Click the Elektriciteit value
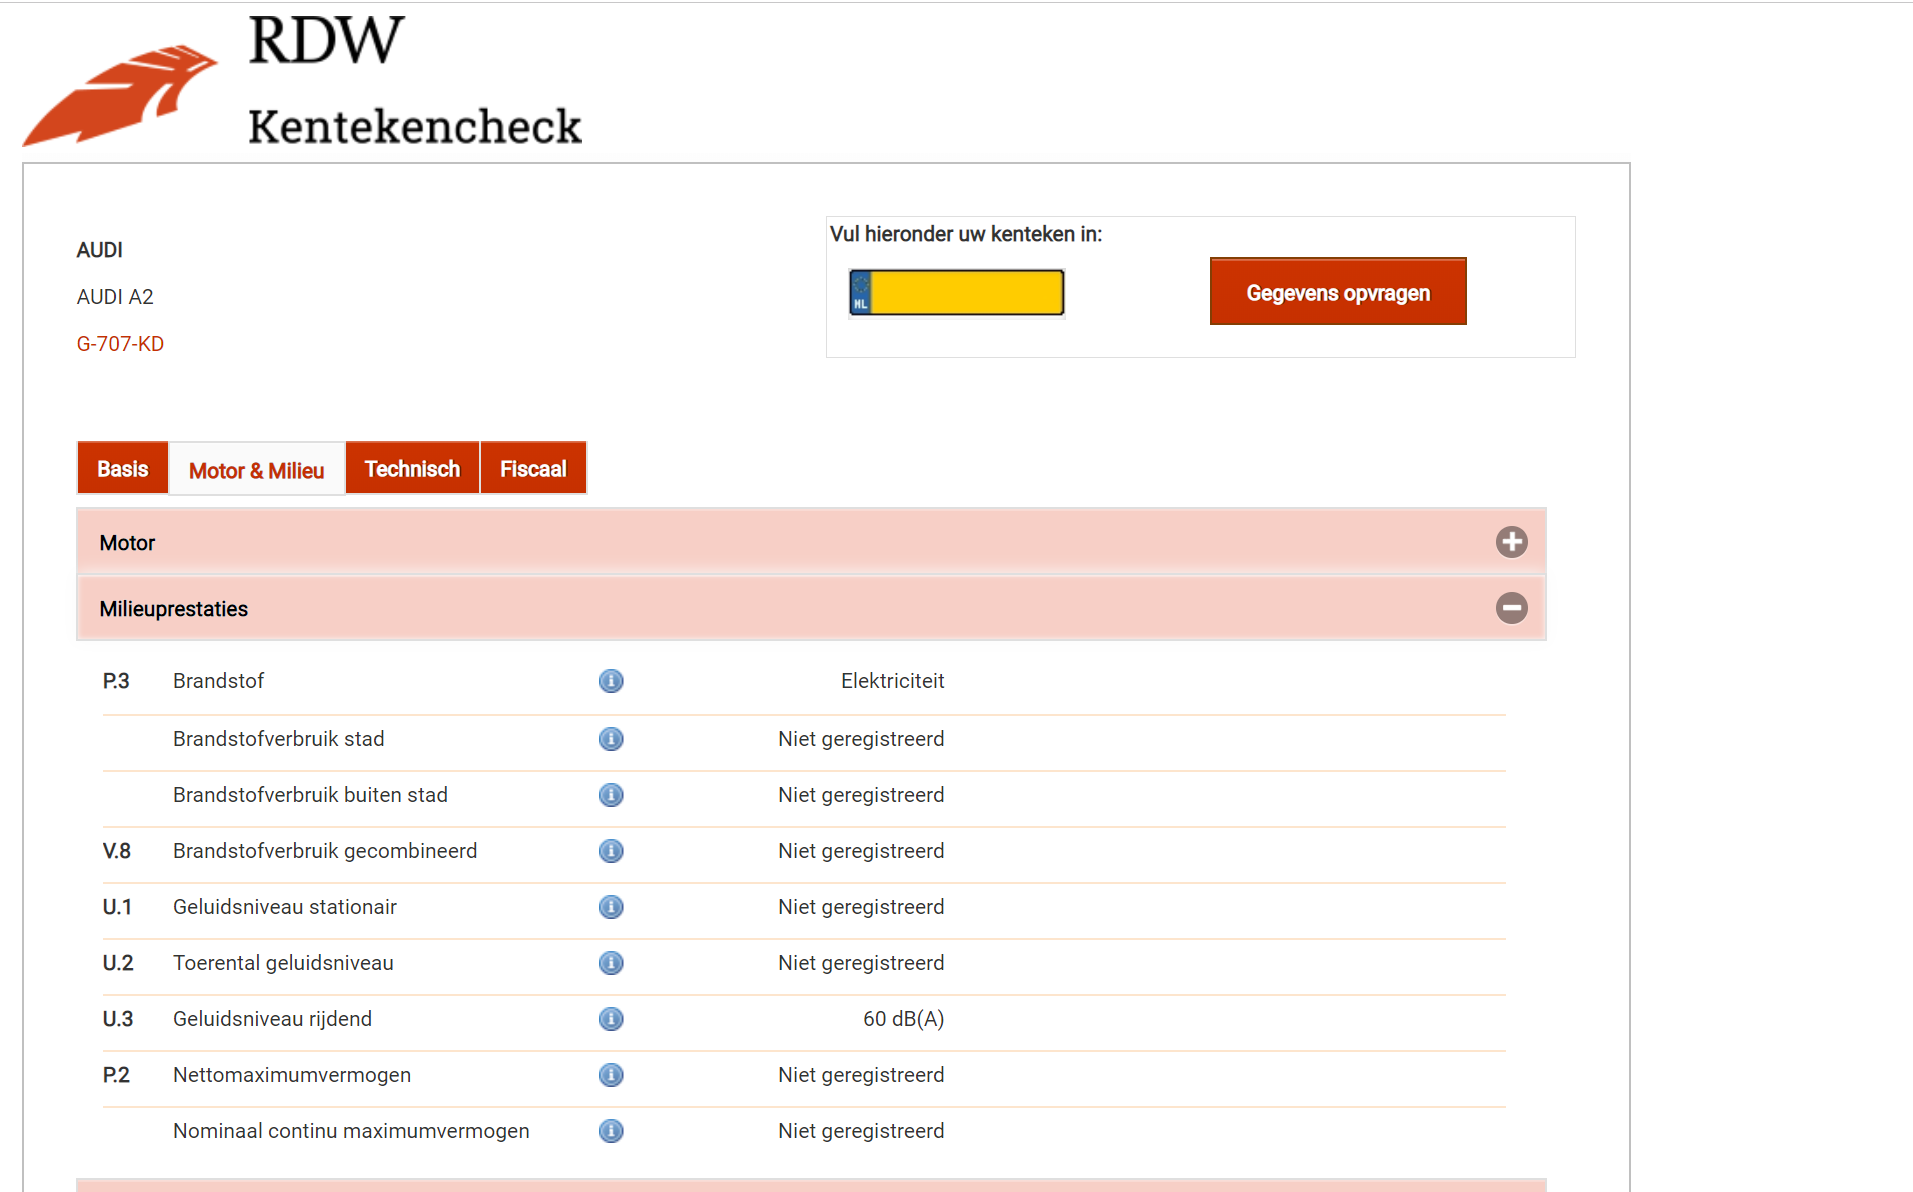Image resolution: width=1913 pixels, height=1192 pixels. pos(892,681)
